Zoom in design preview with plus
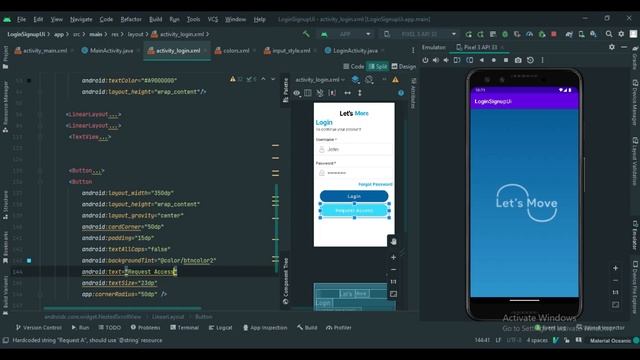 [393, 257]
